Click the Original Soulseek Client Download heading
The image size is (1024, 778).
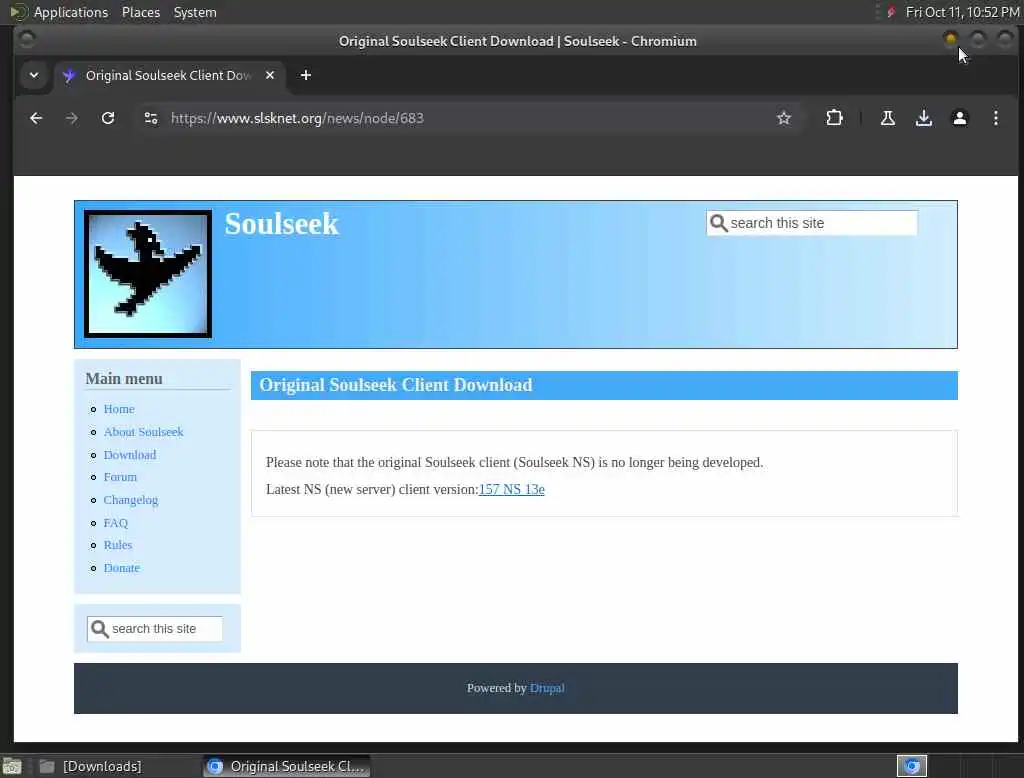(x=396, y=385)
